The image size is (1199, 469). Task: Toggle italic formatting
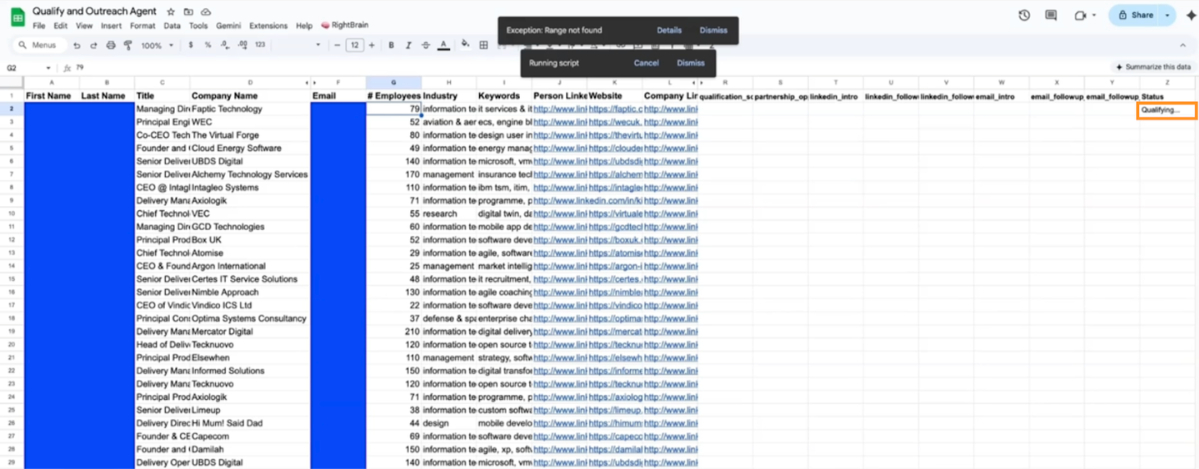pyautogui.click(x=409, y=45)
